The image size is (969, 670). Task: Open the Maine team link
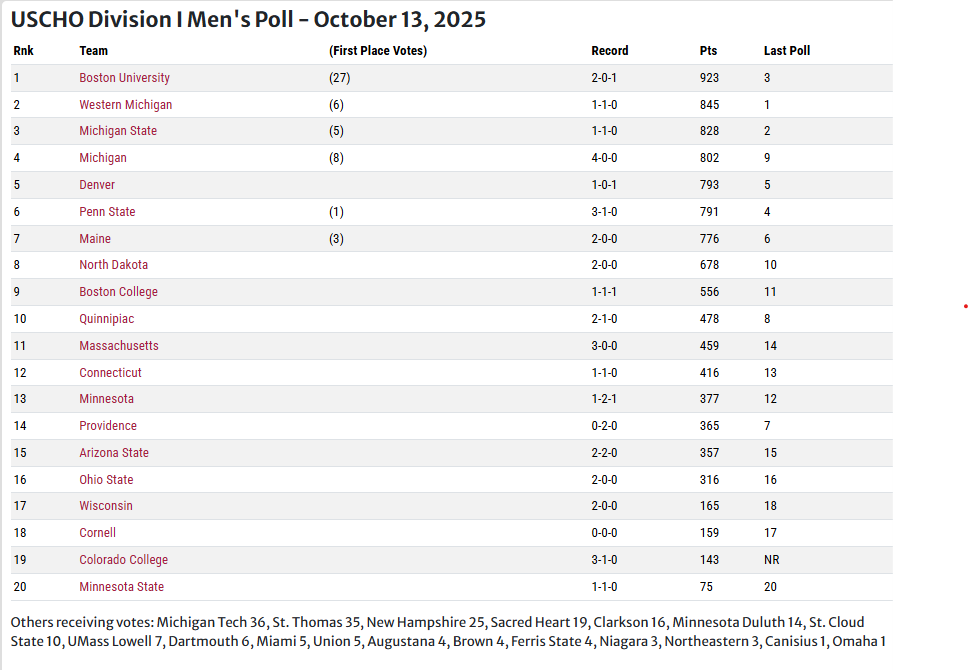point(95,239)
